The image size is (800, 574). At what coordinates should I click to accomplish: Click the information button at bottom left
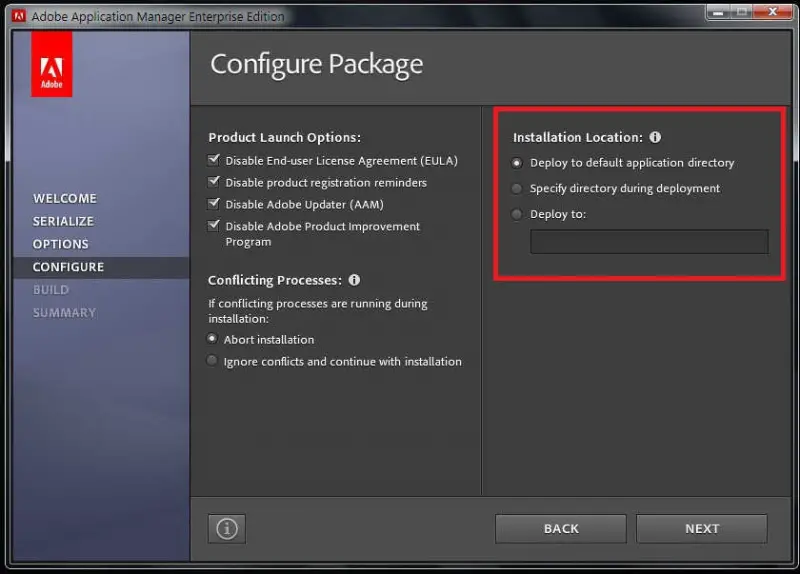tap(227, 529)
